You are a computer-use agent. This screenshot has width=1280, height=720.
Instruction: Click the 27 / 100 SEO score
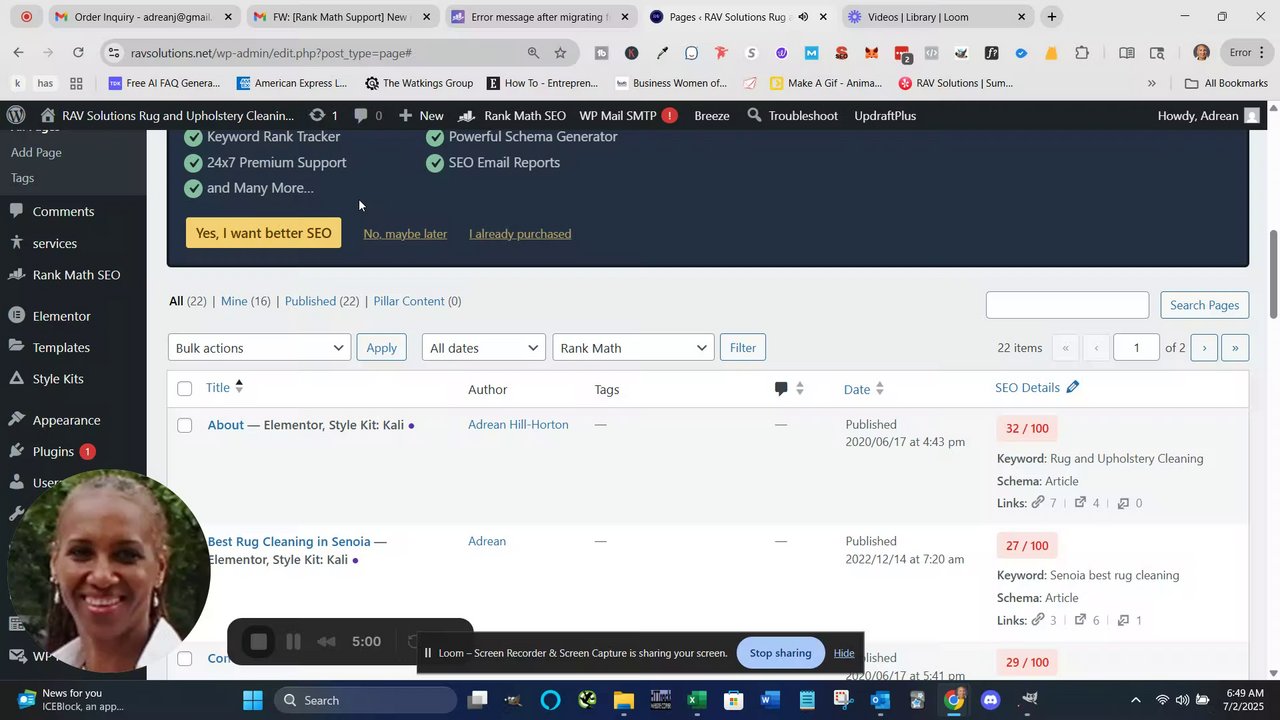pos(1027,546)
